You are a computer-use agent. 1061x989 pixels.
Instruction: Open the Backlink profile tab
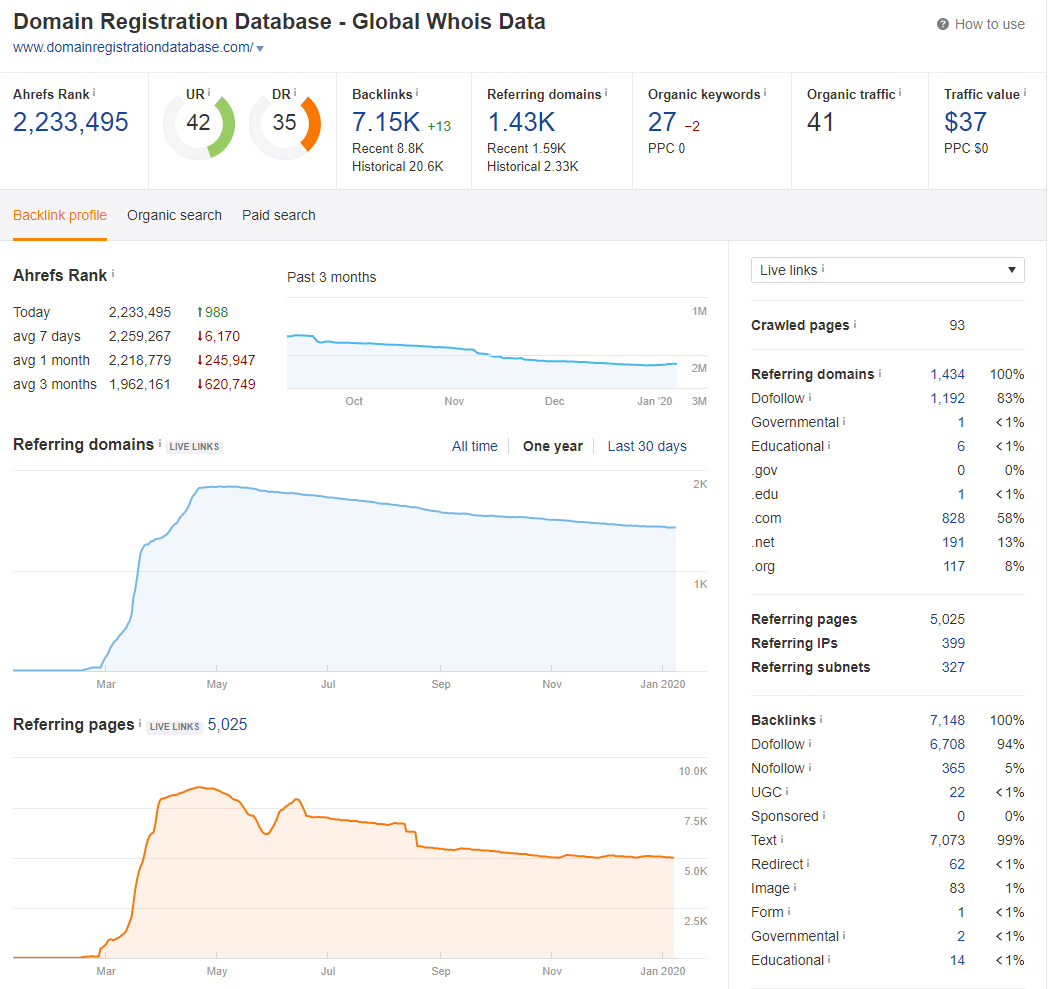60,215
